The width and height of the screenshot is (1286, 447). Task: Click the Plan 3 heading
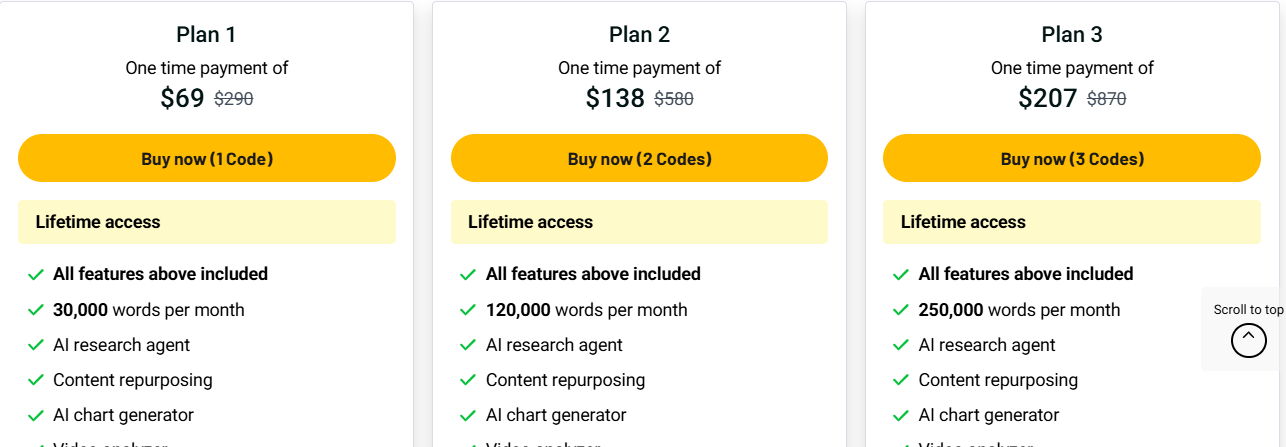pos(1072,35)
